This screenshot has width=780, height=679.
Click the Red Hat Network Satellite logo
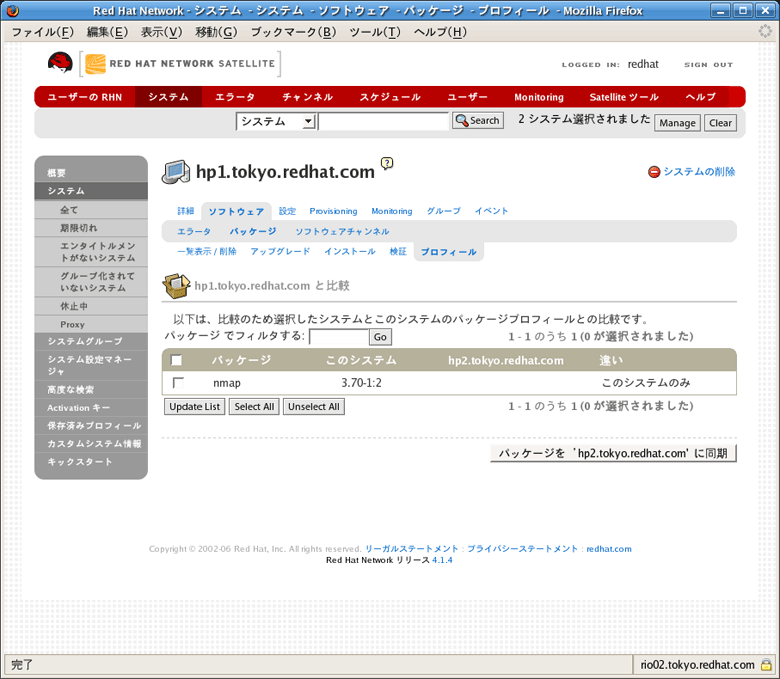[x=180, y=64]
